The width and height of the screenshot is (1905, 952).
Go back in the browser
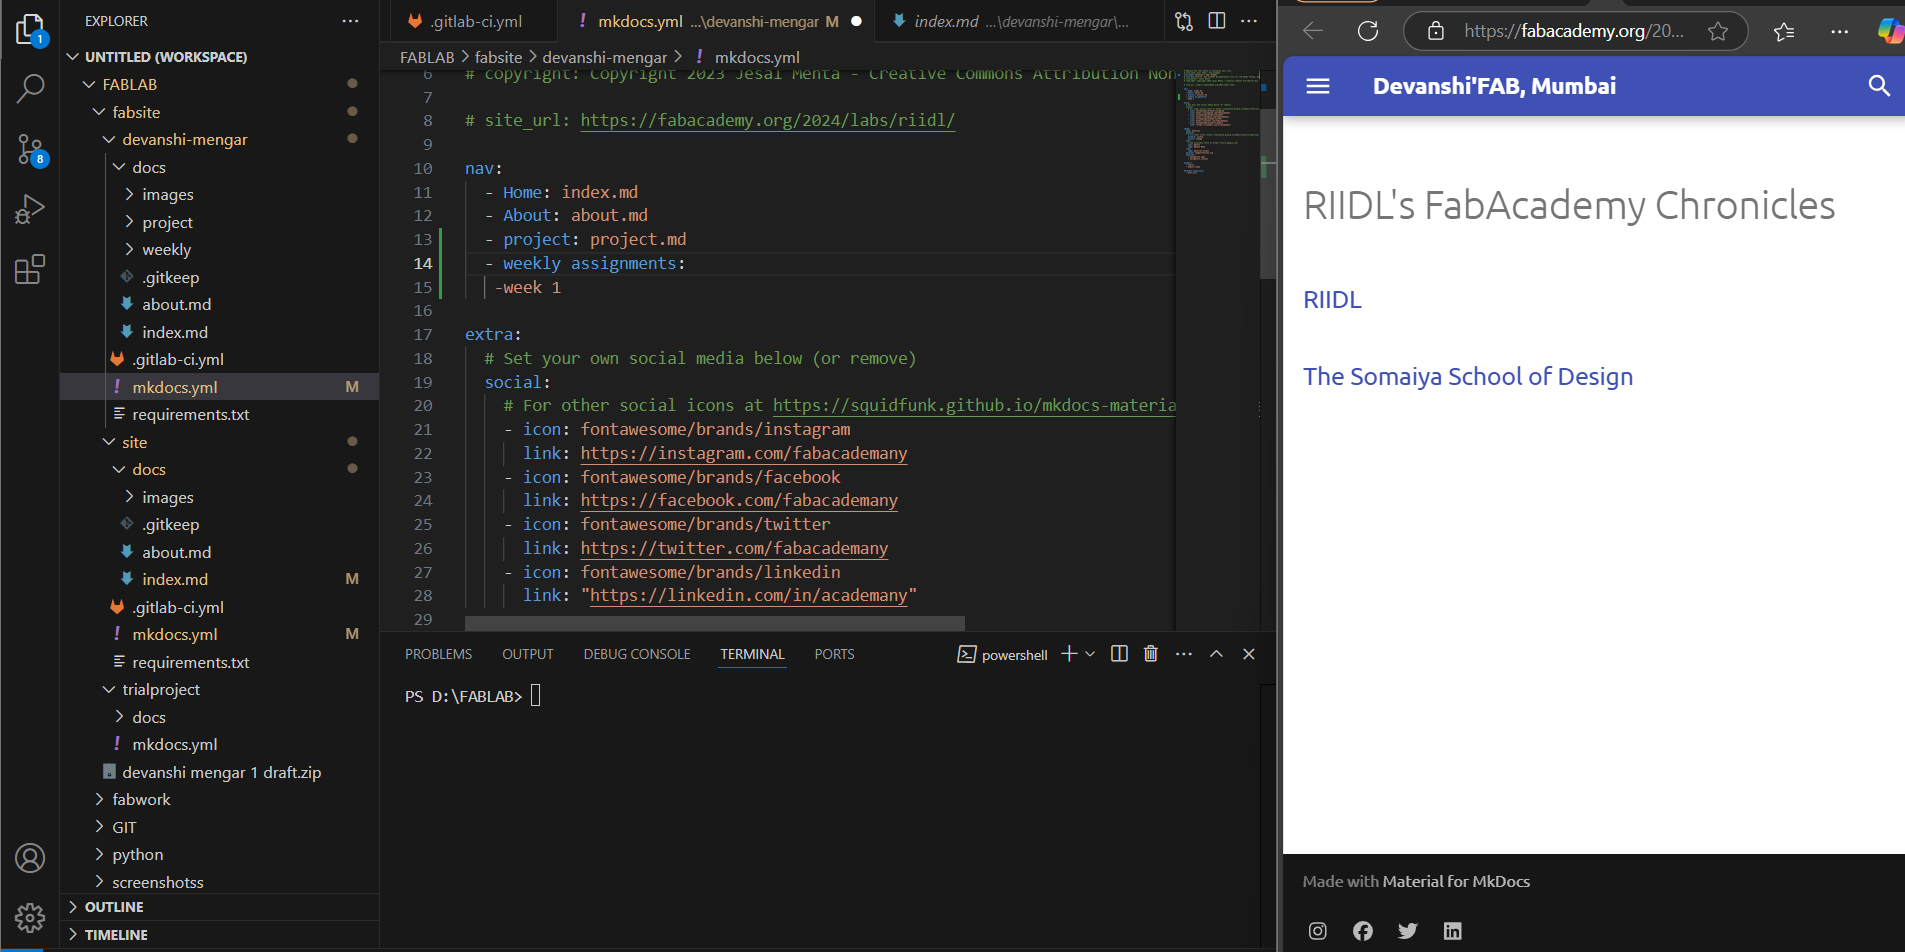(x=1313, y=31)
